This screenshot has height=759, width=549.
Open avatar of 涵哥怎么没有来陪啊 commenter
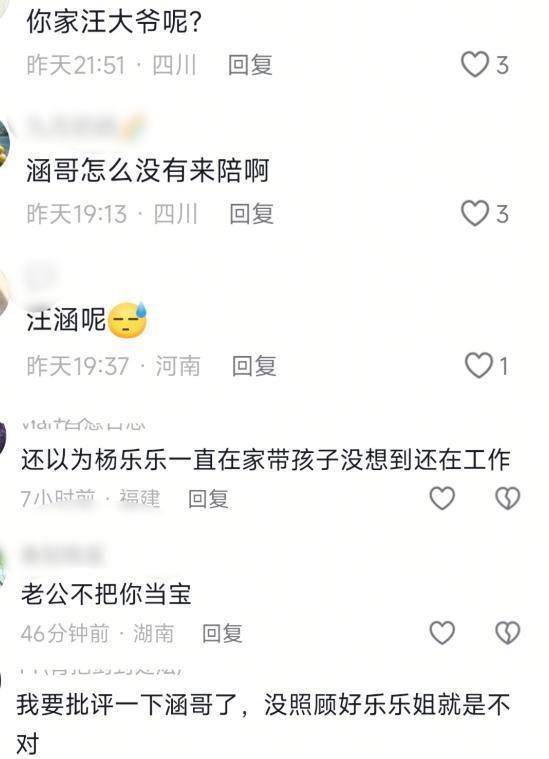pyautogui.click(x=4, y=144)
